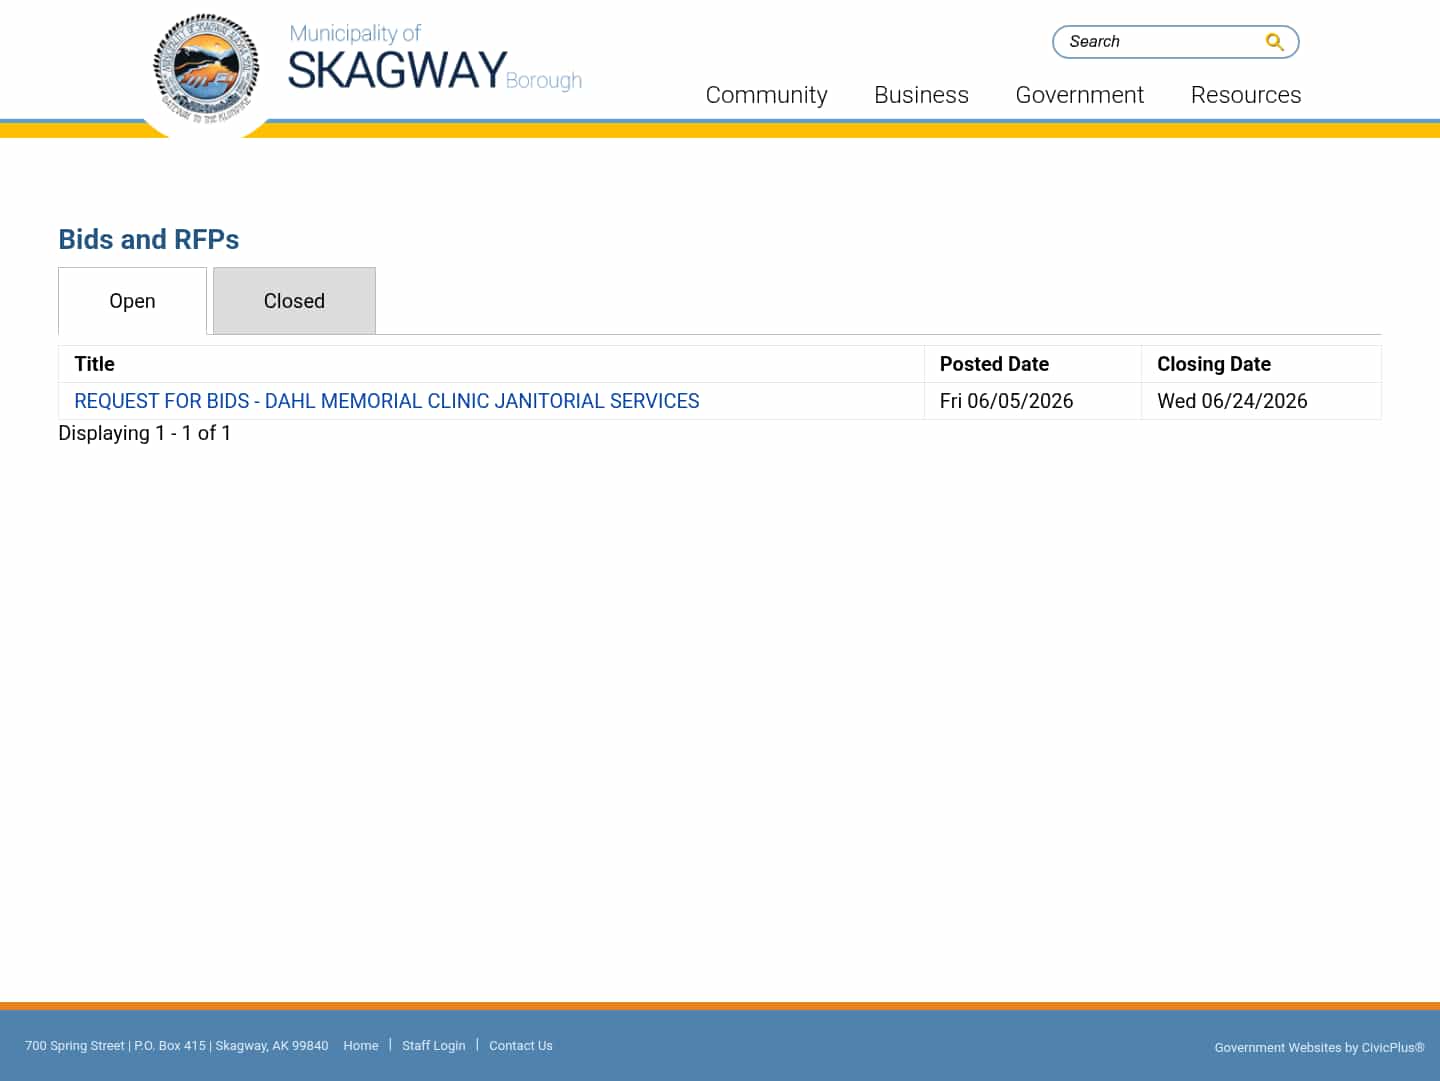
Task: Click the search magnifier icon
Action: (1274, 42)
